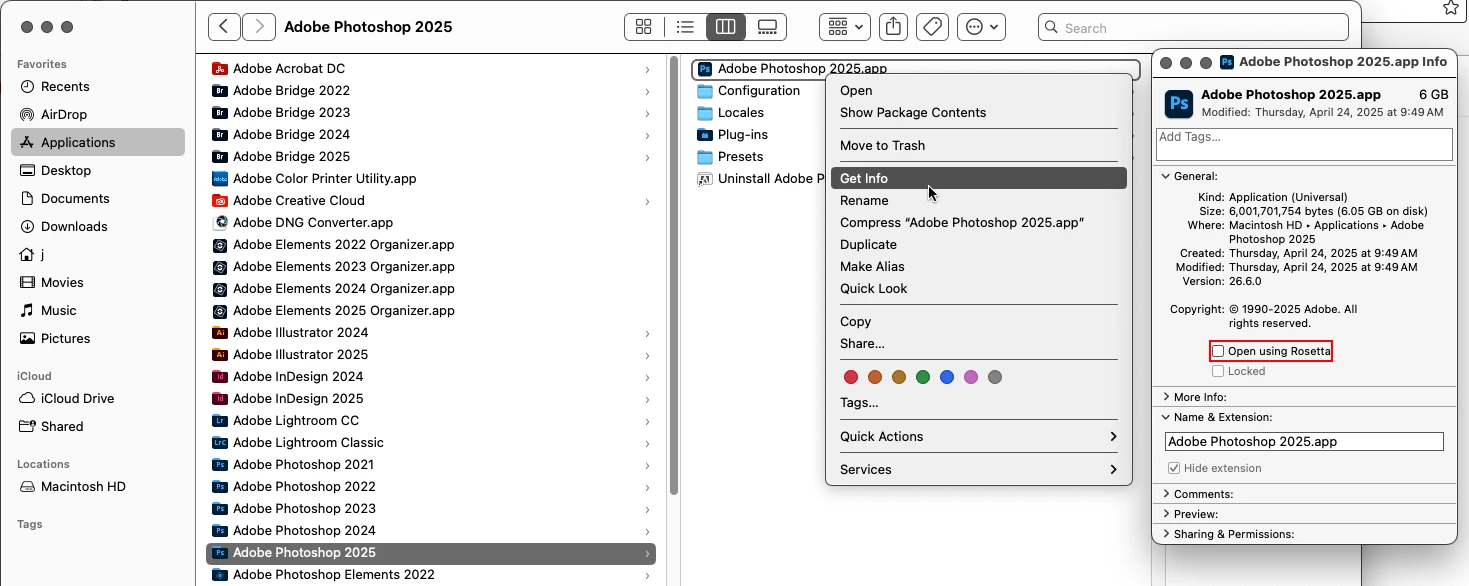The width and height of the screenshot is (1469, 586).
Task: Select the Adobe Acrobat DC folder
Action: coord(431,68)
